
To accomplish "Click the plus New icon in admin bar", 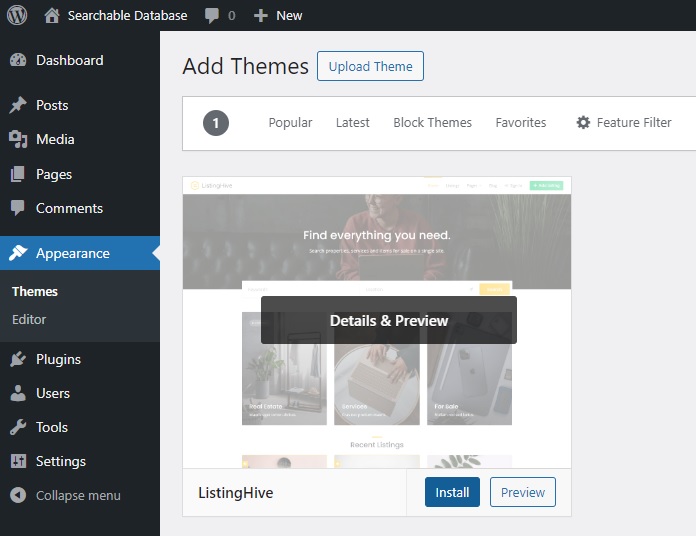I will click(261, 16).
